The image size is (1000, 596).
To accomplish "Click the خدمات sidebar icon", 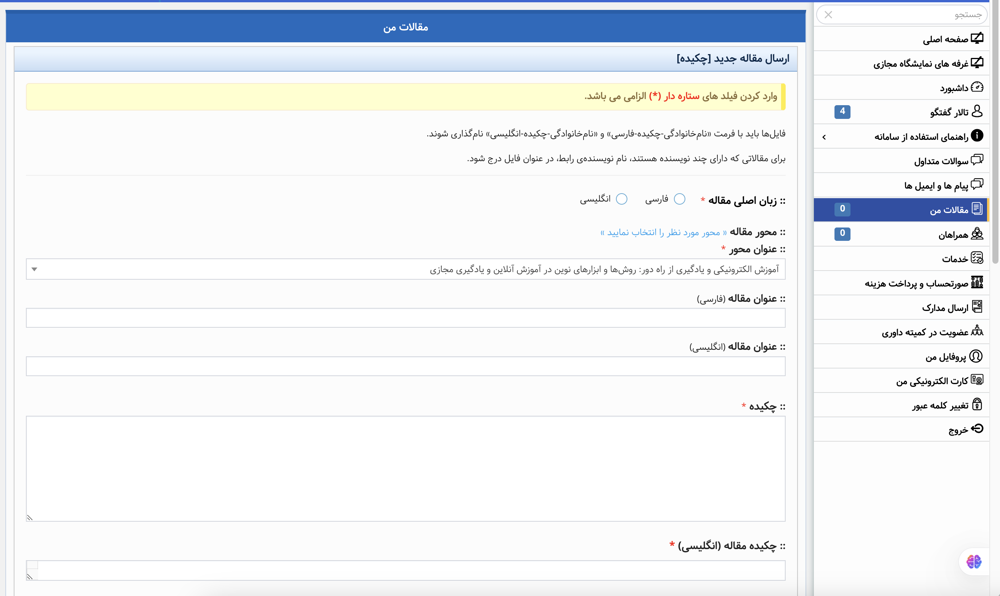I will [976, 258].
